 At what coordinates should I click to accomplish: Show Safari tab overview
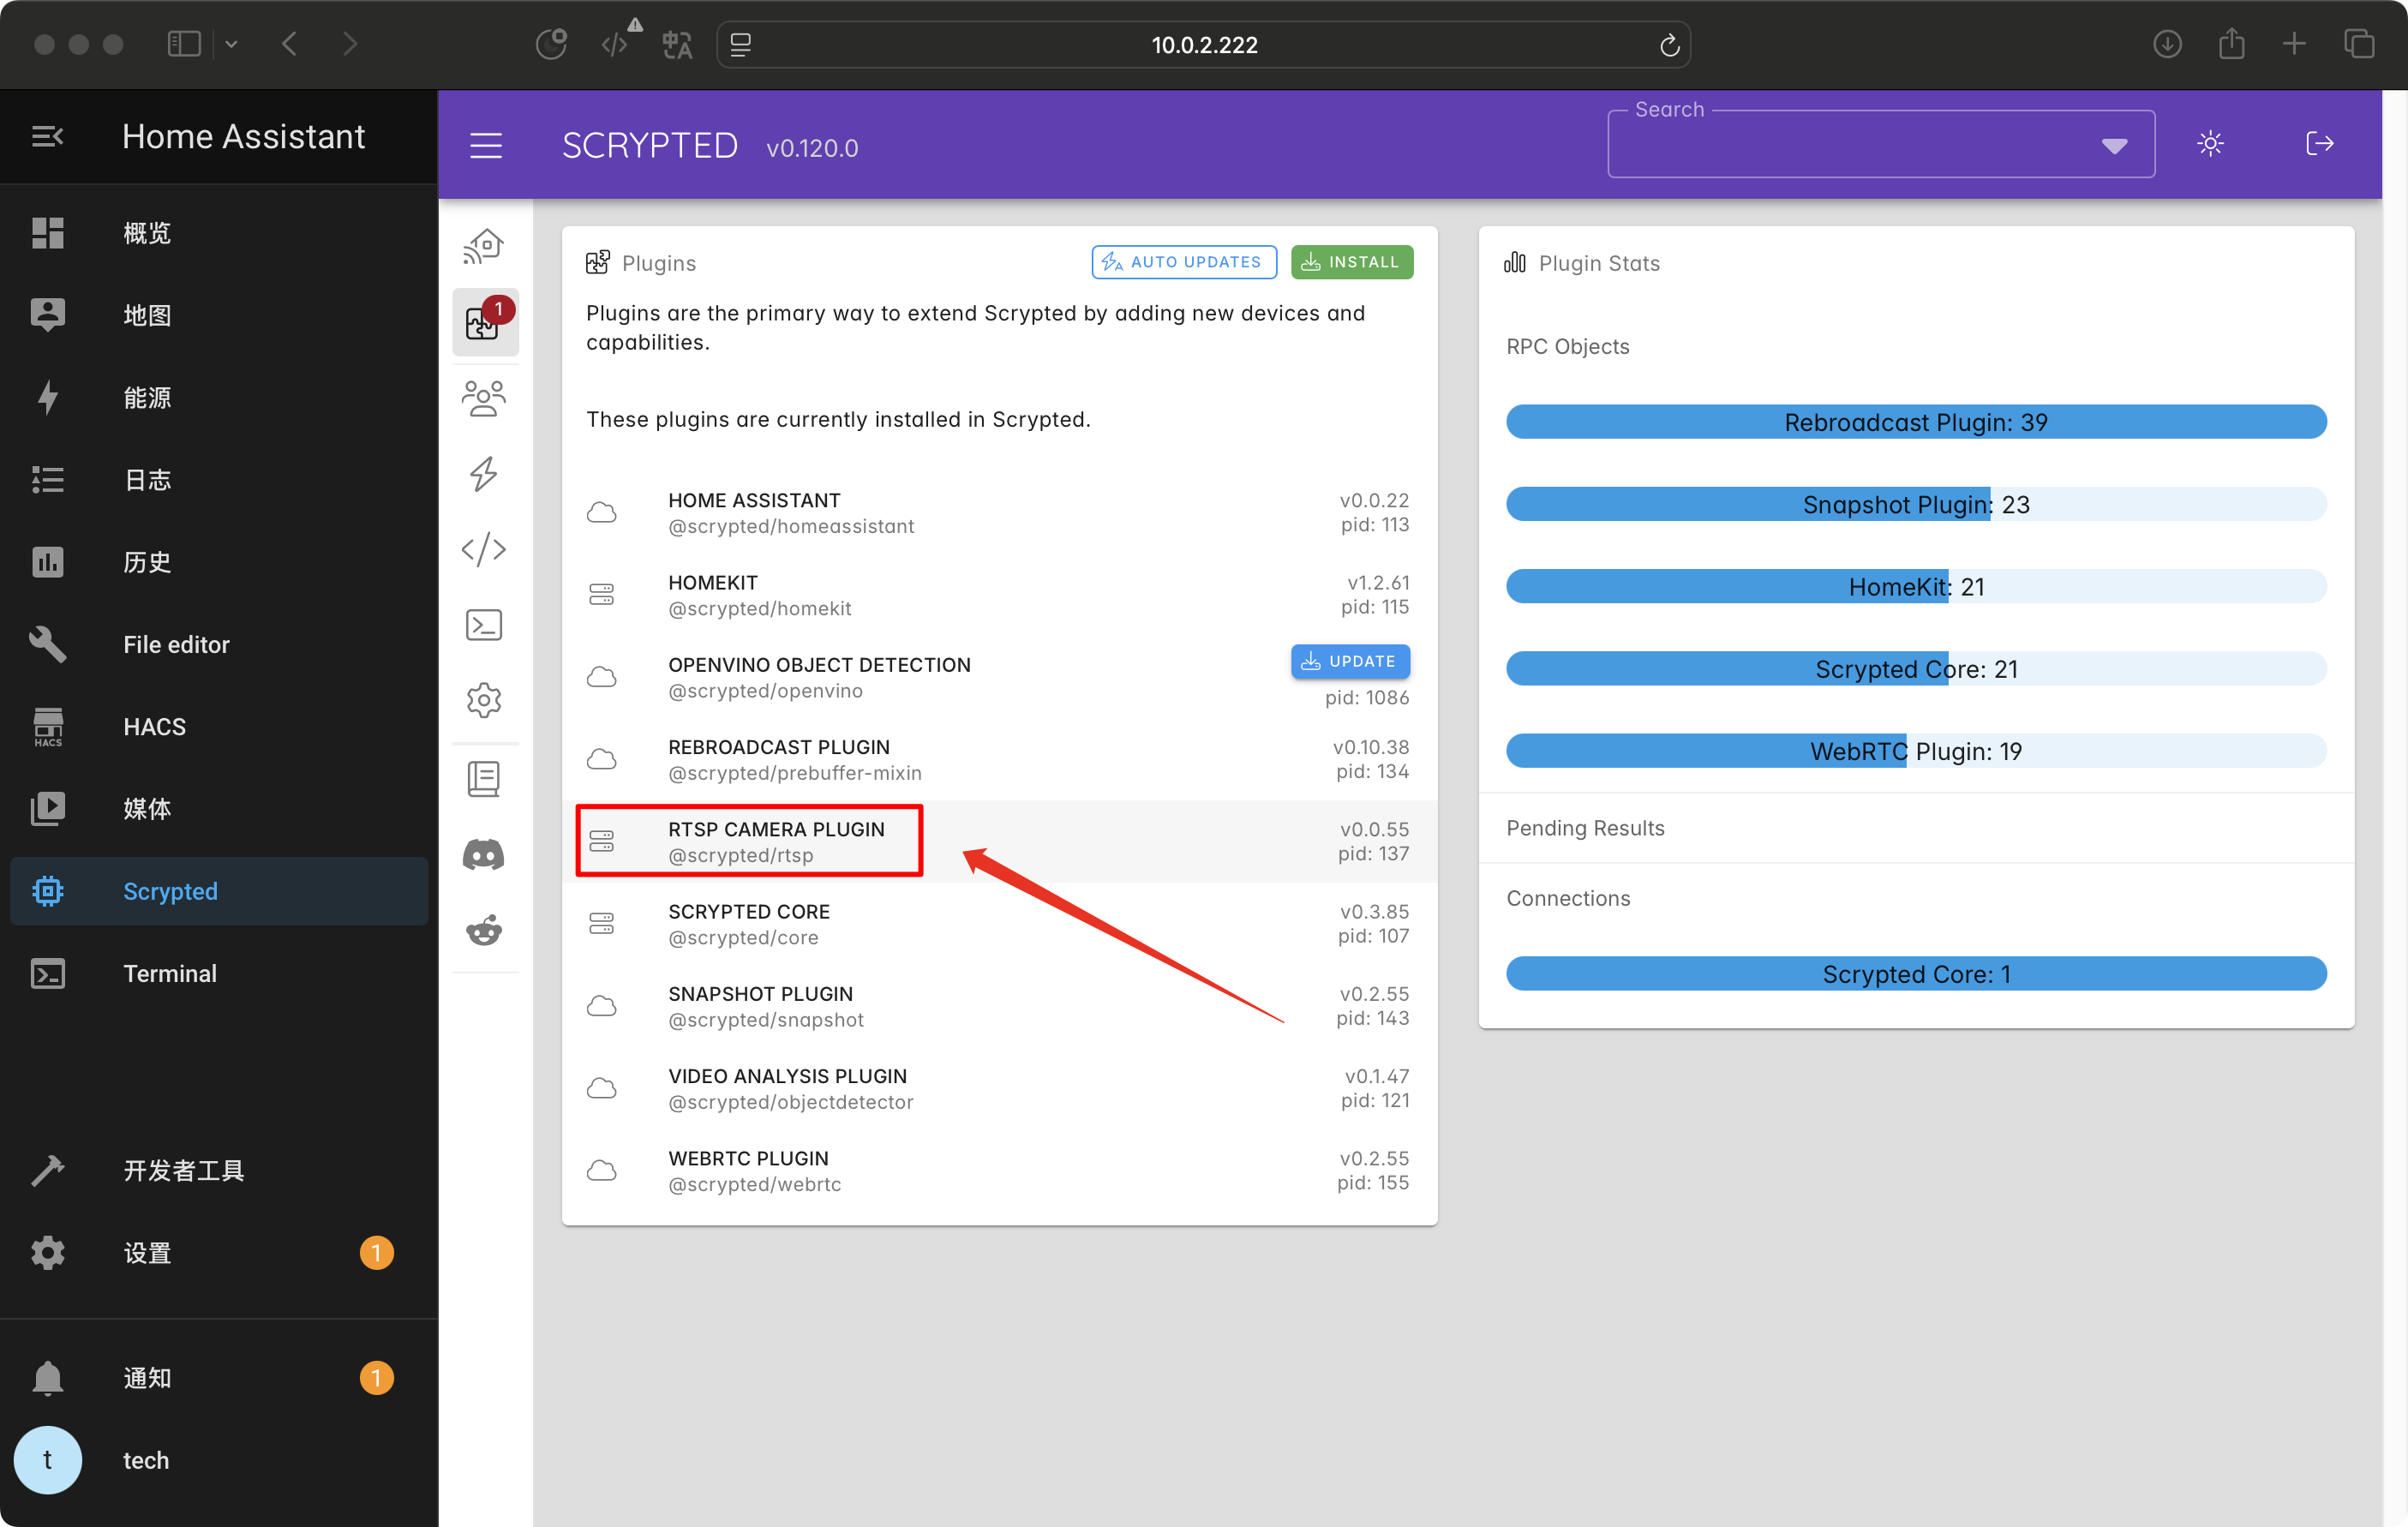tap(2359, 45)
